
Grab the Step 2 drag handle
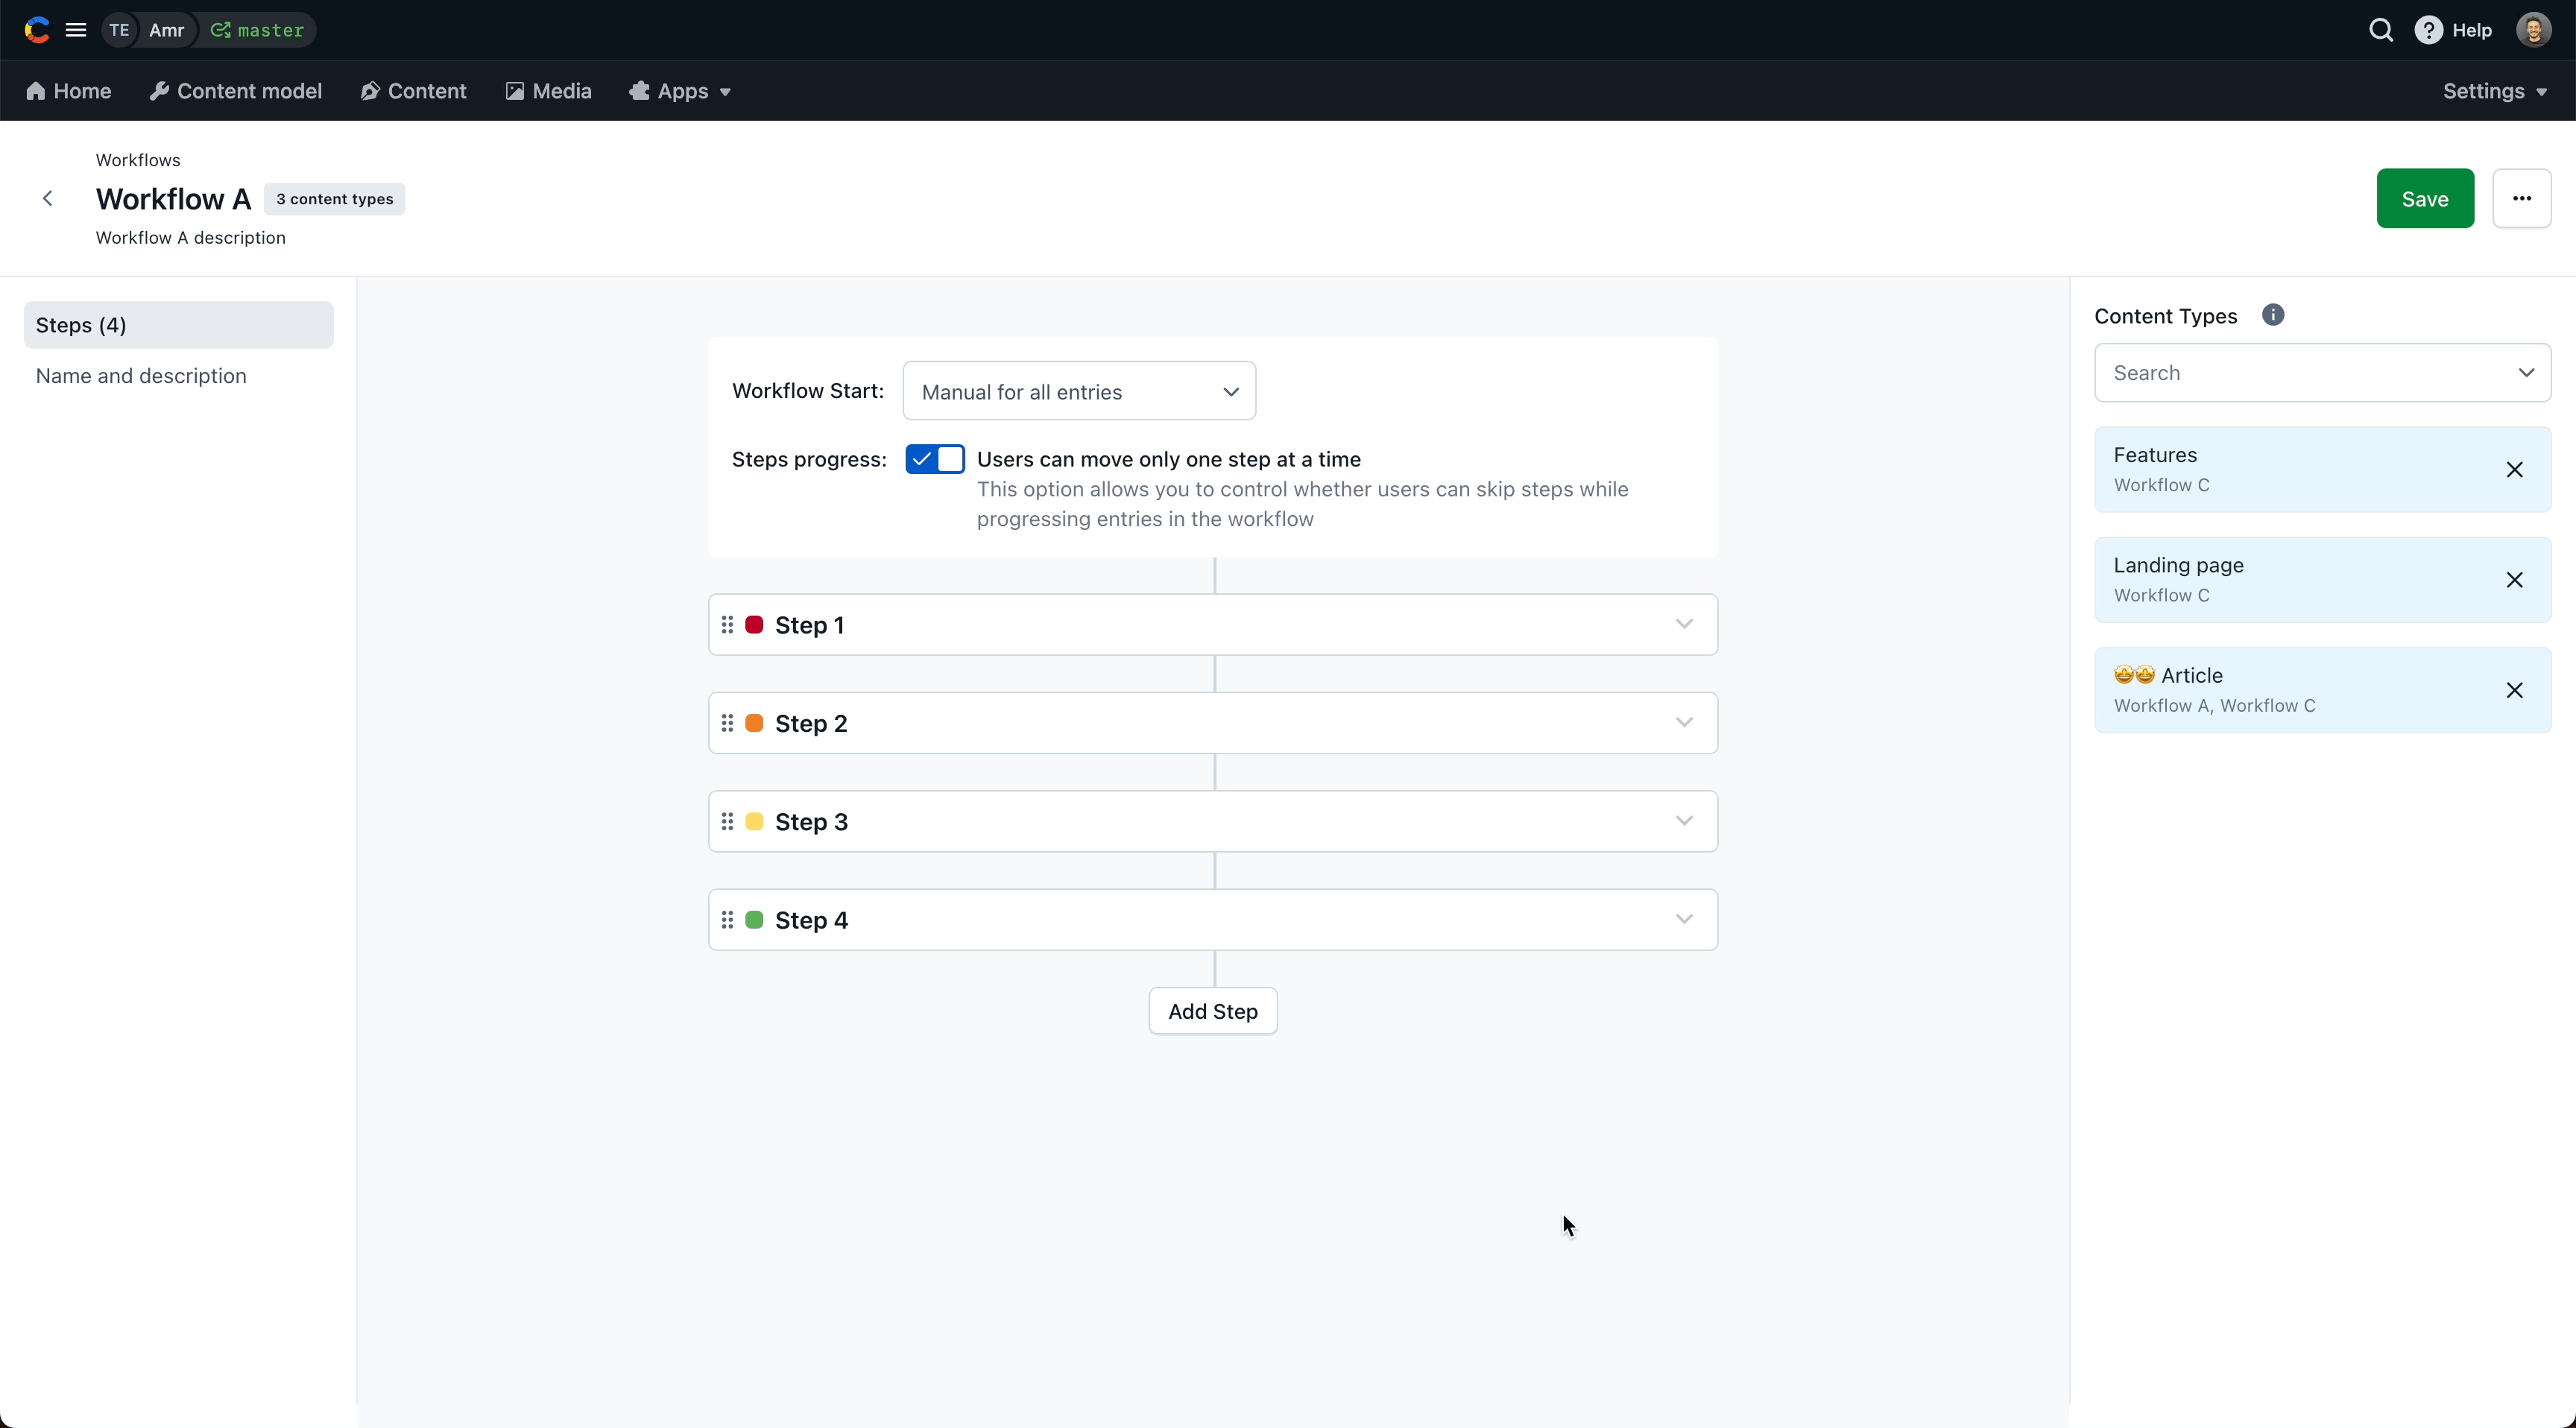tap(727, 723)
